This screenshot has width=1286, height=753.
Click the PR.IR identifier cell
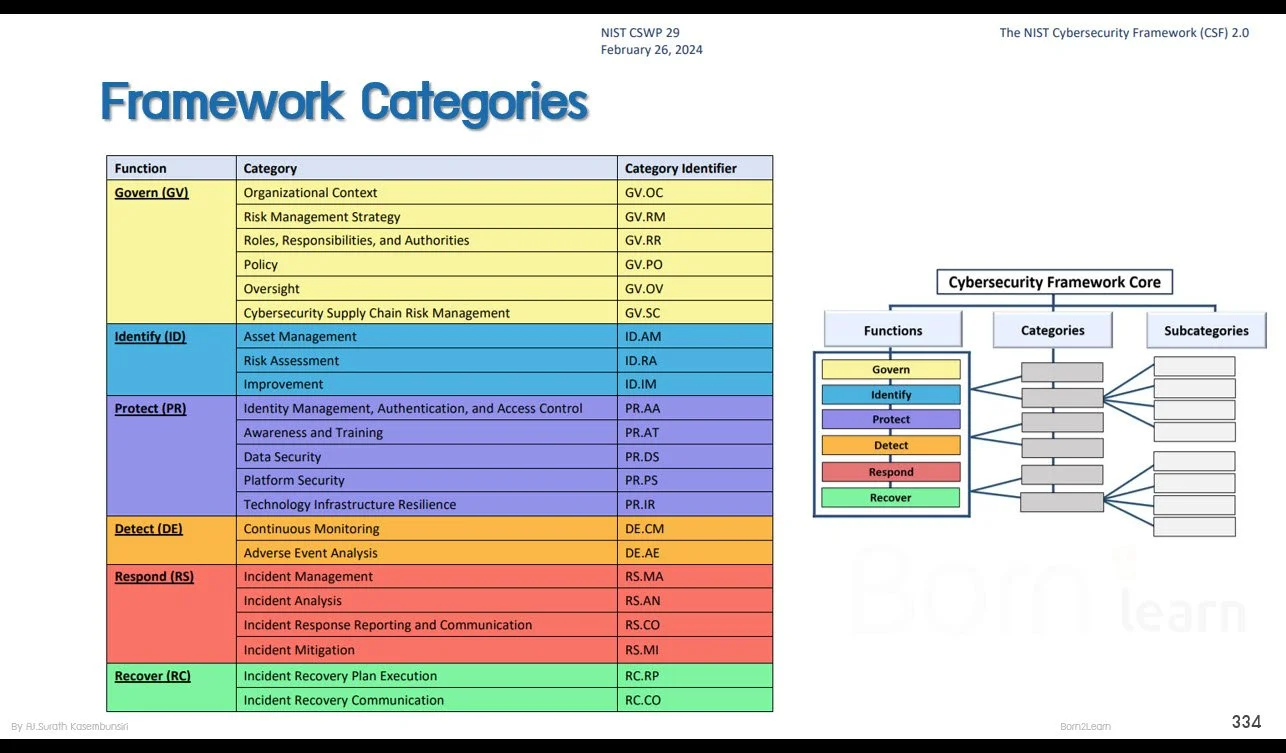[x=695, y=504]
